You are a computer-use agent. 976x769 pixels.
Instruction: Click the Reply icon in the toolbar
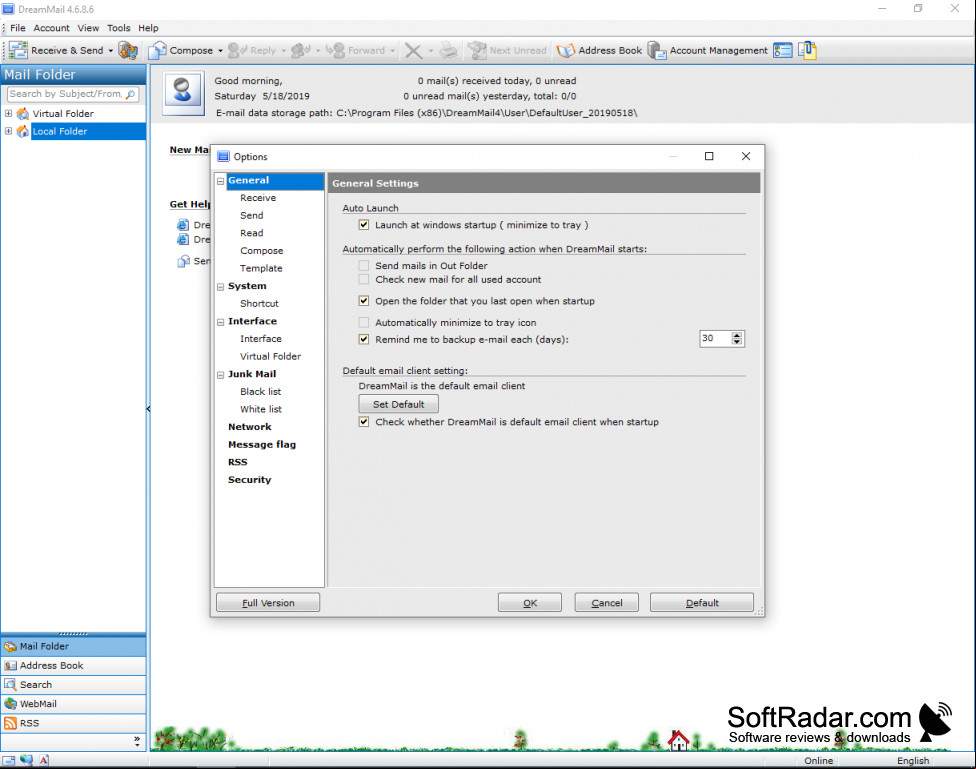(x=238, y=50)
